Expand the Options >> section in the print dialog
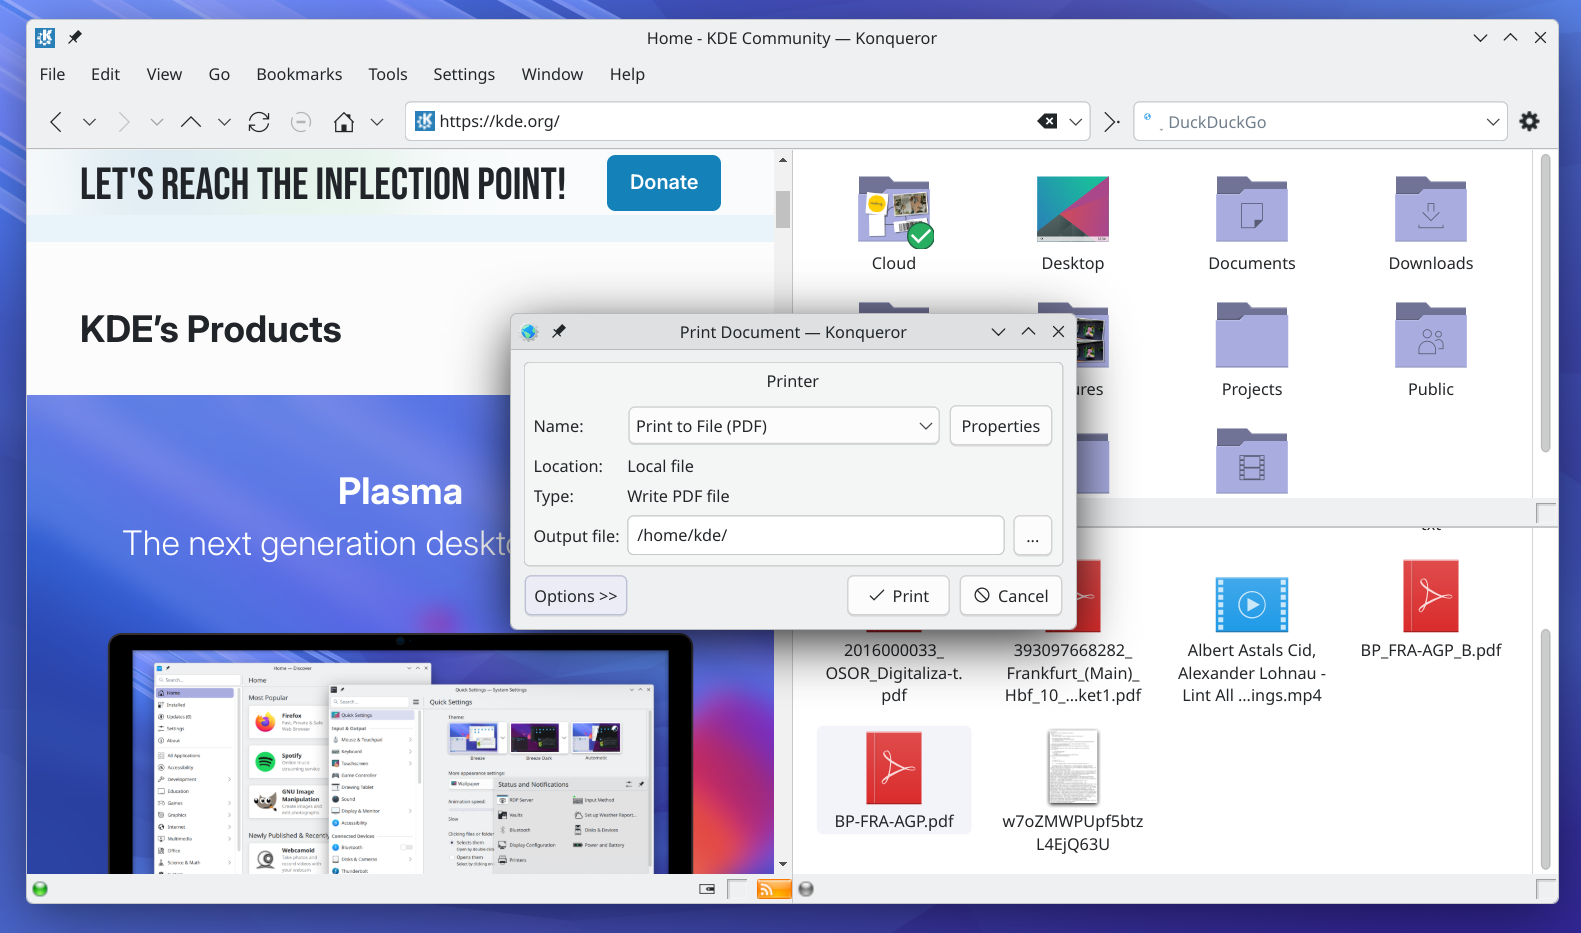The image size is (1581, 933). pos(575,596)
